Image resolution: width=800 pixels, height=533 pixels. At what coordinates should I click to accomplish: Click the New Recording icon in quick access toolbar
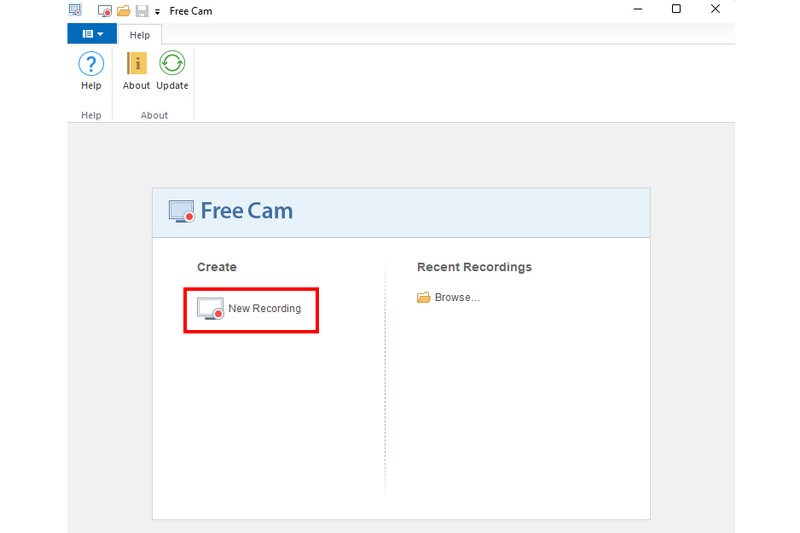point(105,11)
